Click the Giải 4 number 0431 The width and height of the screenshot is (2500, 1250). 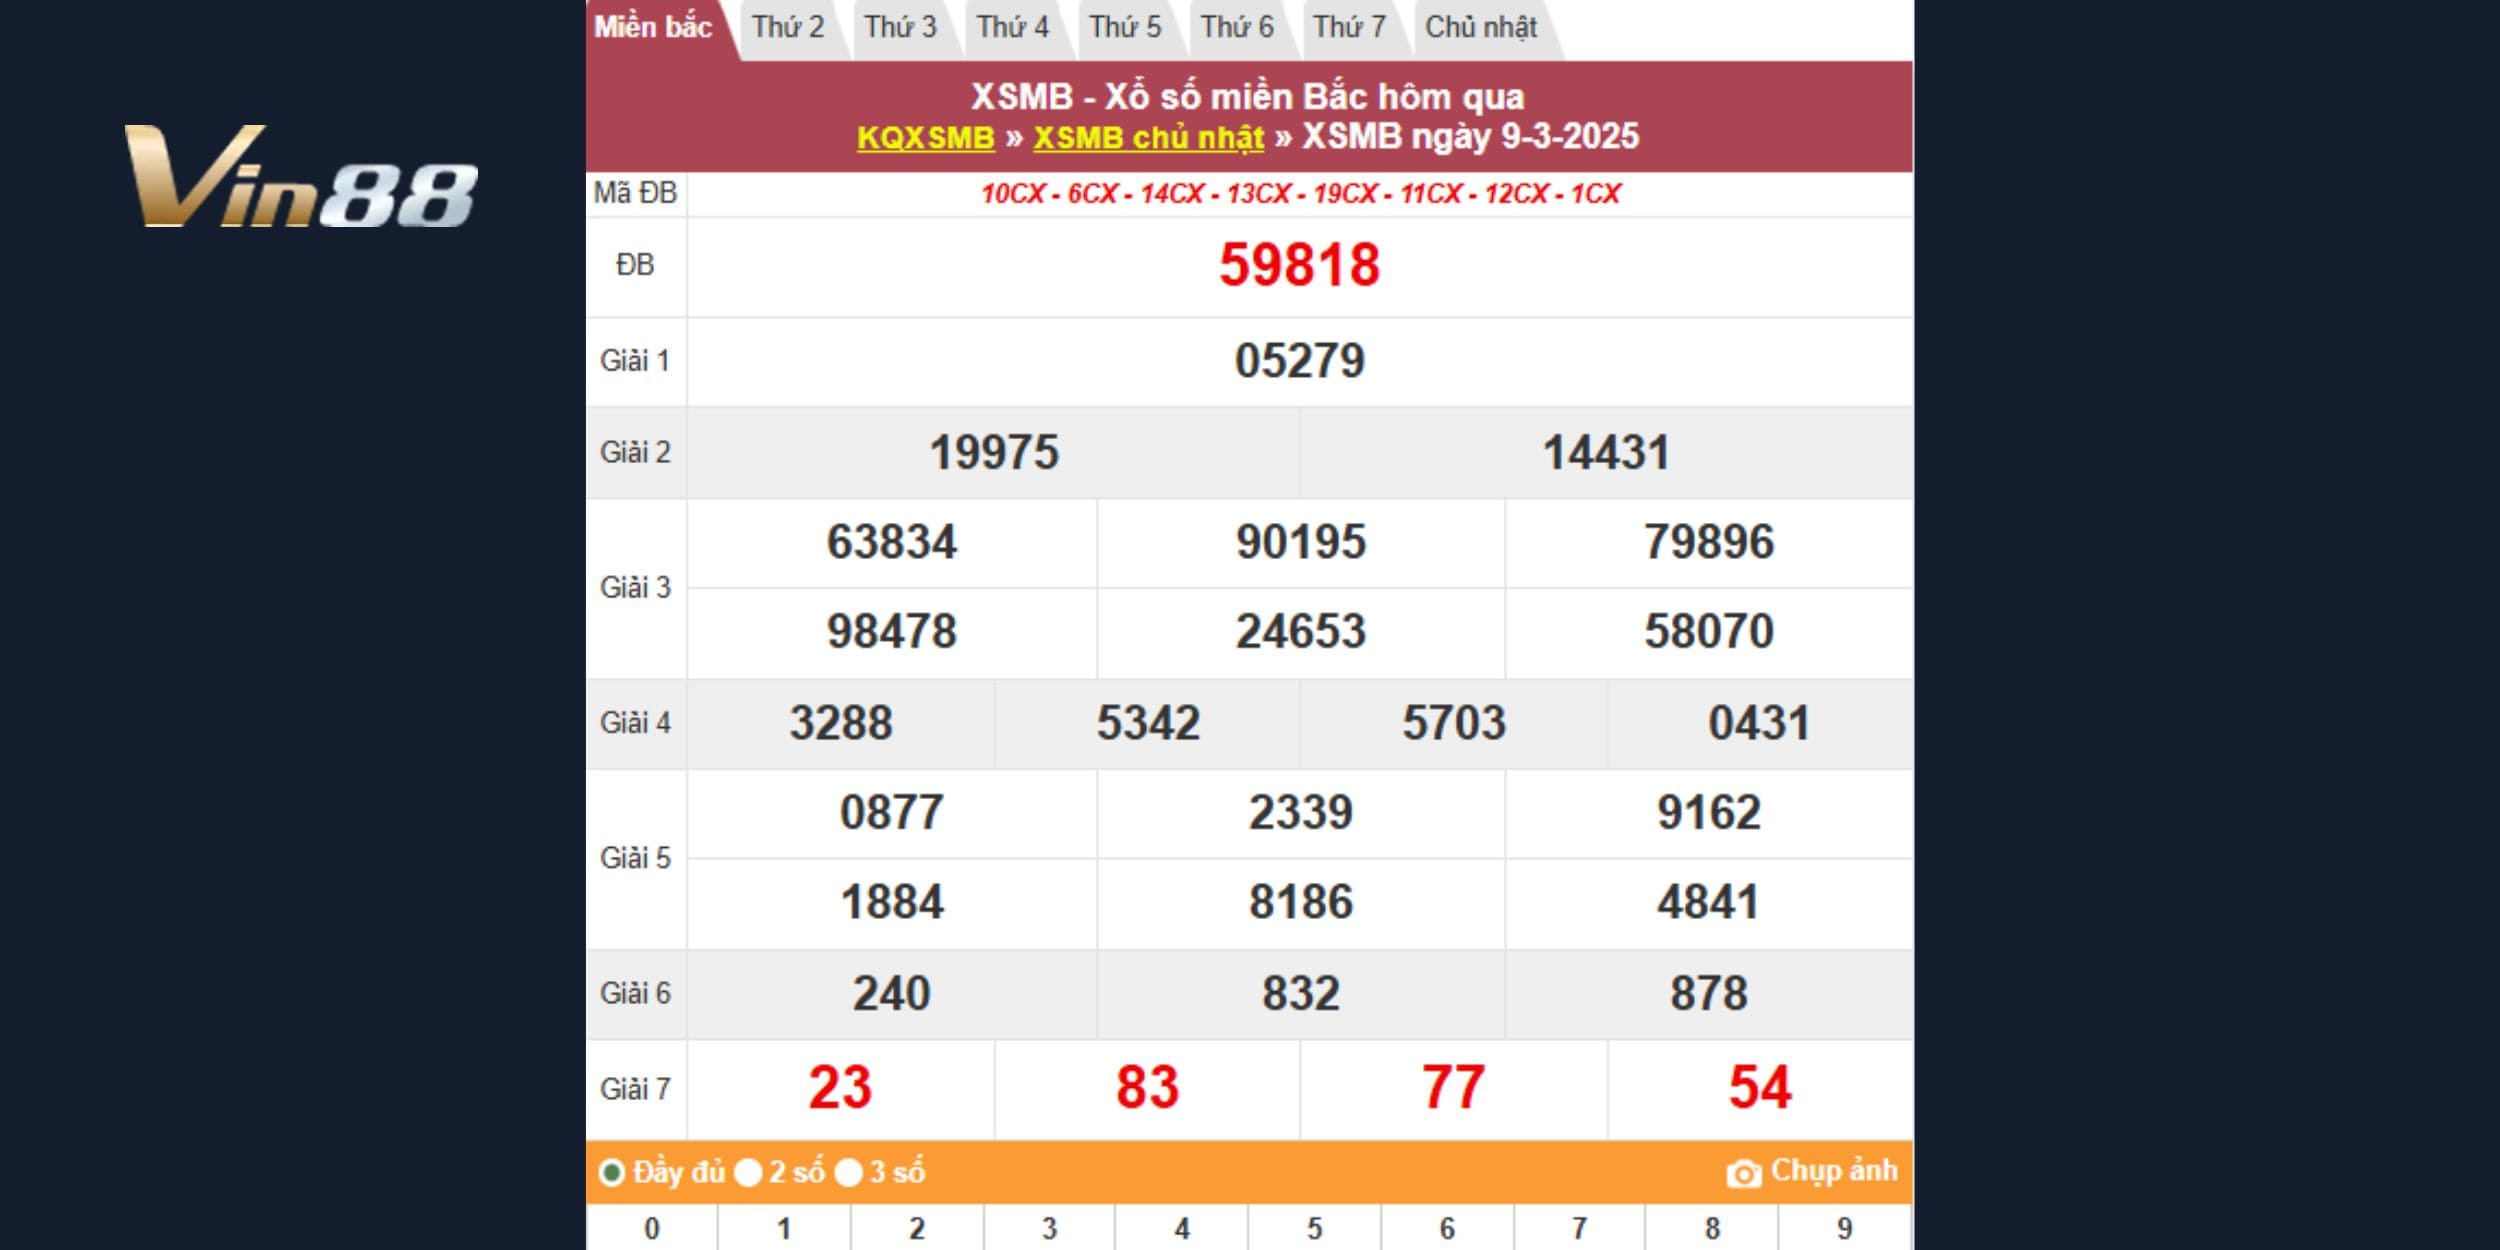(x=1759, y=724)
